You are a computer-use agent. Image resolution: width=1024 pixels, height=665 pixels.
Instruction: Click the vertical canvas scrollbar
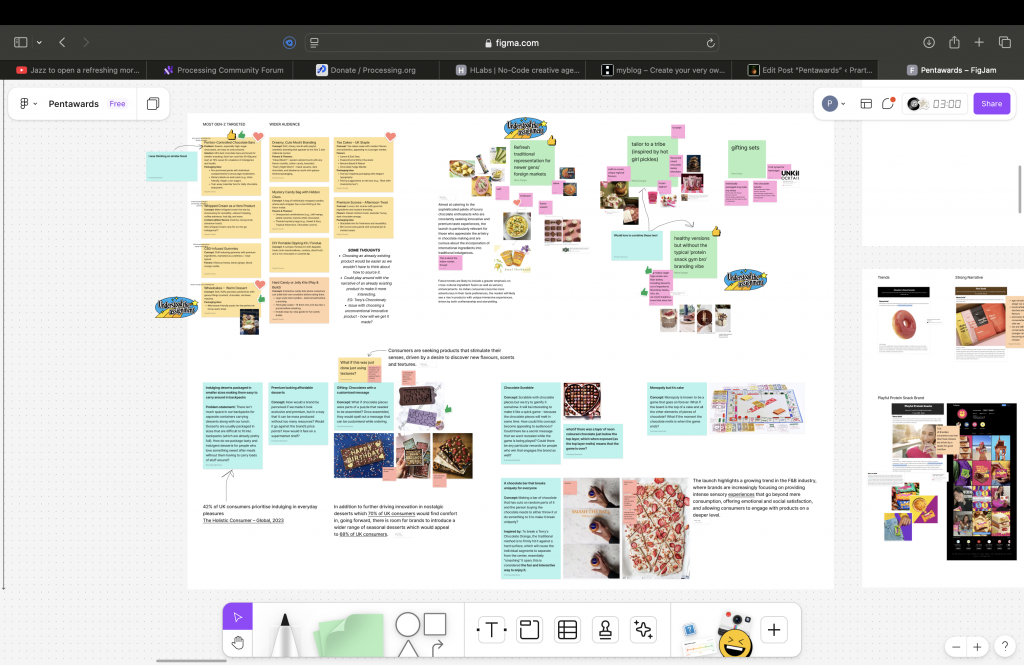coord(1019,189)
